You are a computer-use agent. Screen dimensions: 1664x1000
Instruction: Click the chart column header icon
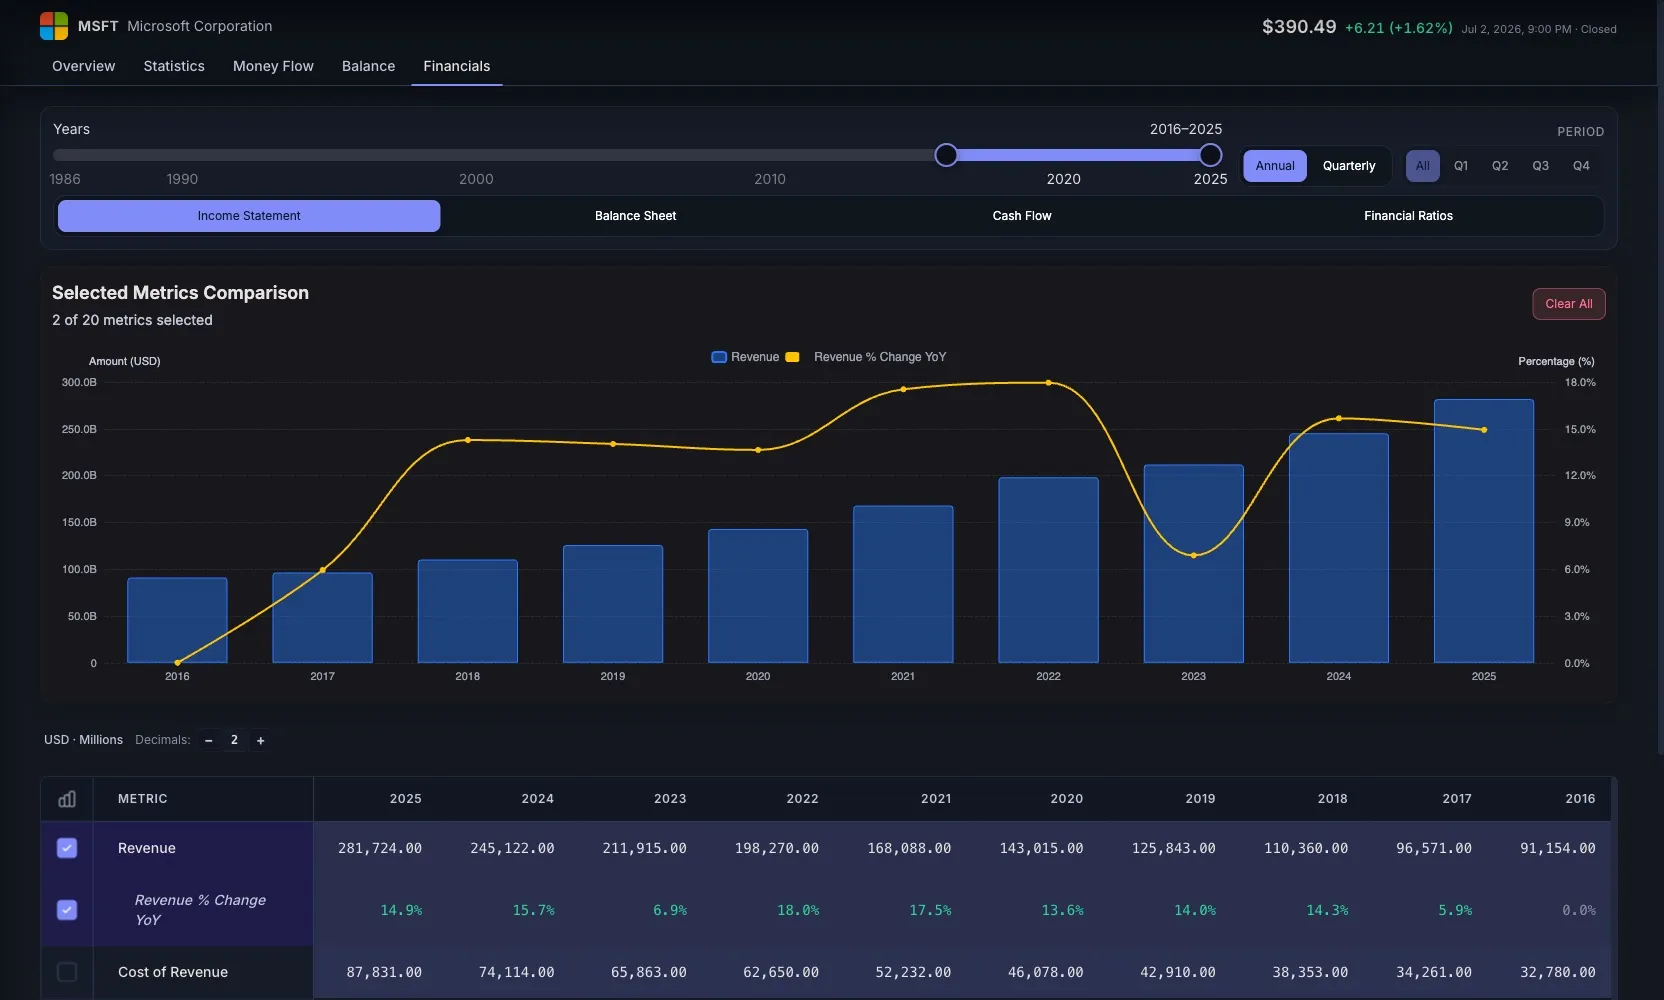[67, 799]
